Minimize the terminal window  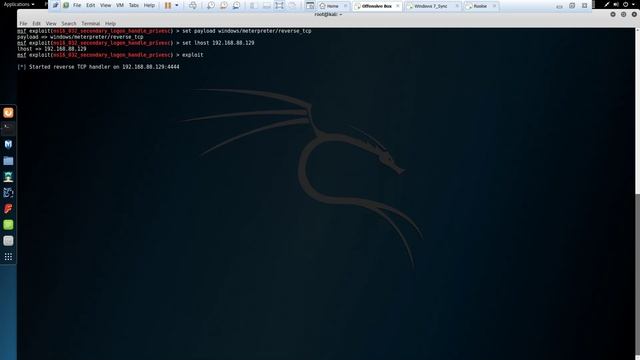[613, 14]
